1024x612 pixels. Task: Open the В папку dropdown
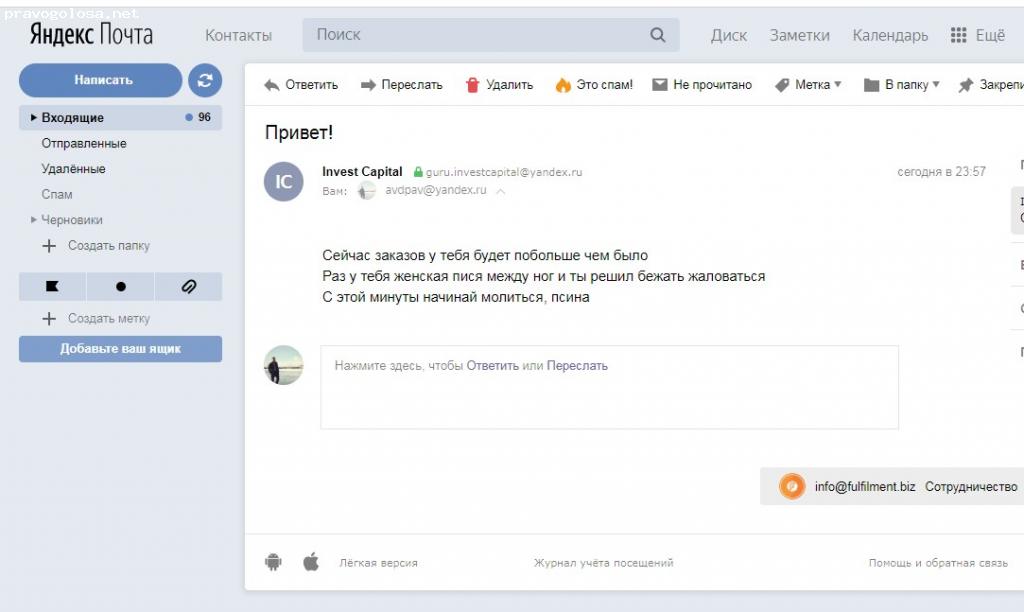click(902, 85)
